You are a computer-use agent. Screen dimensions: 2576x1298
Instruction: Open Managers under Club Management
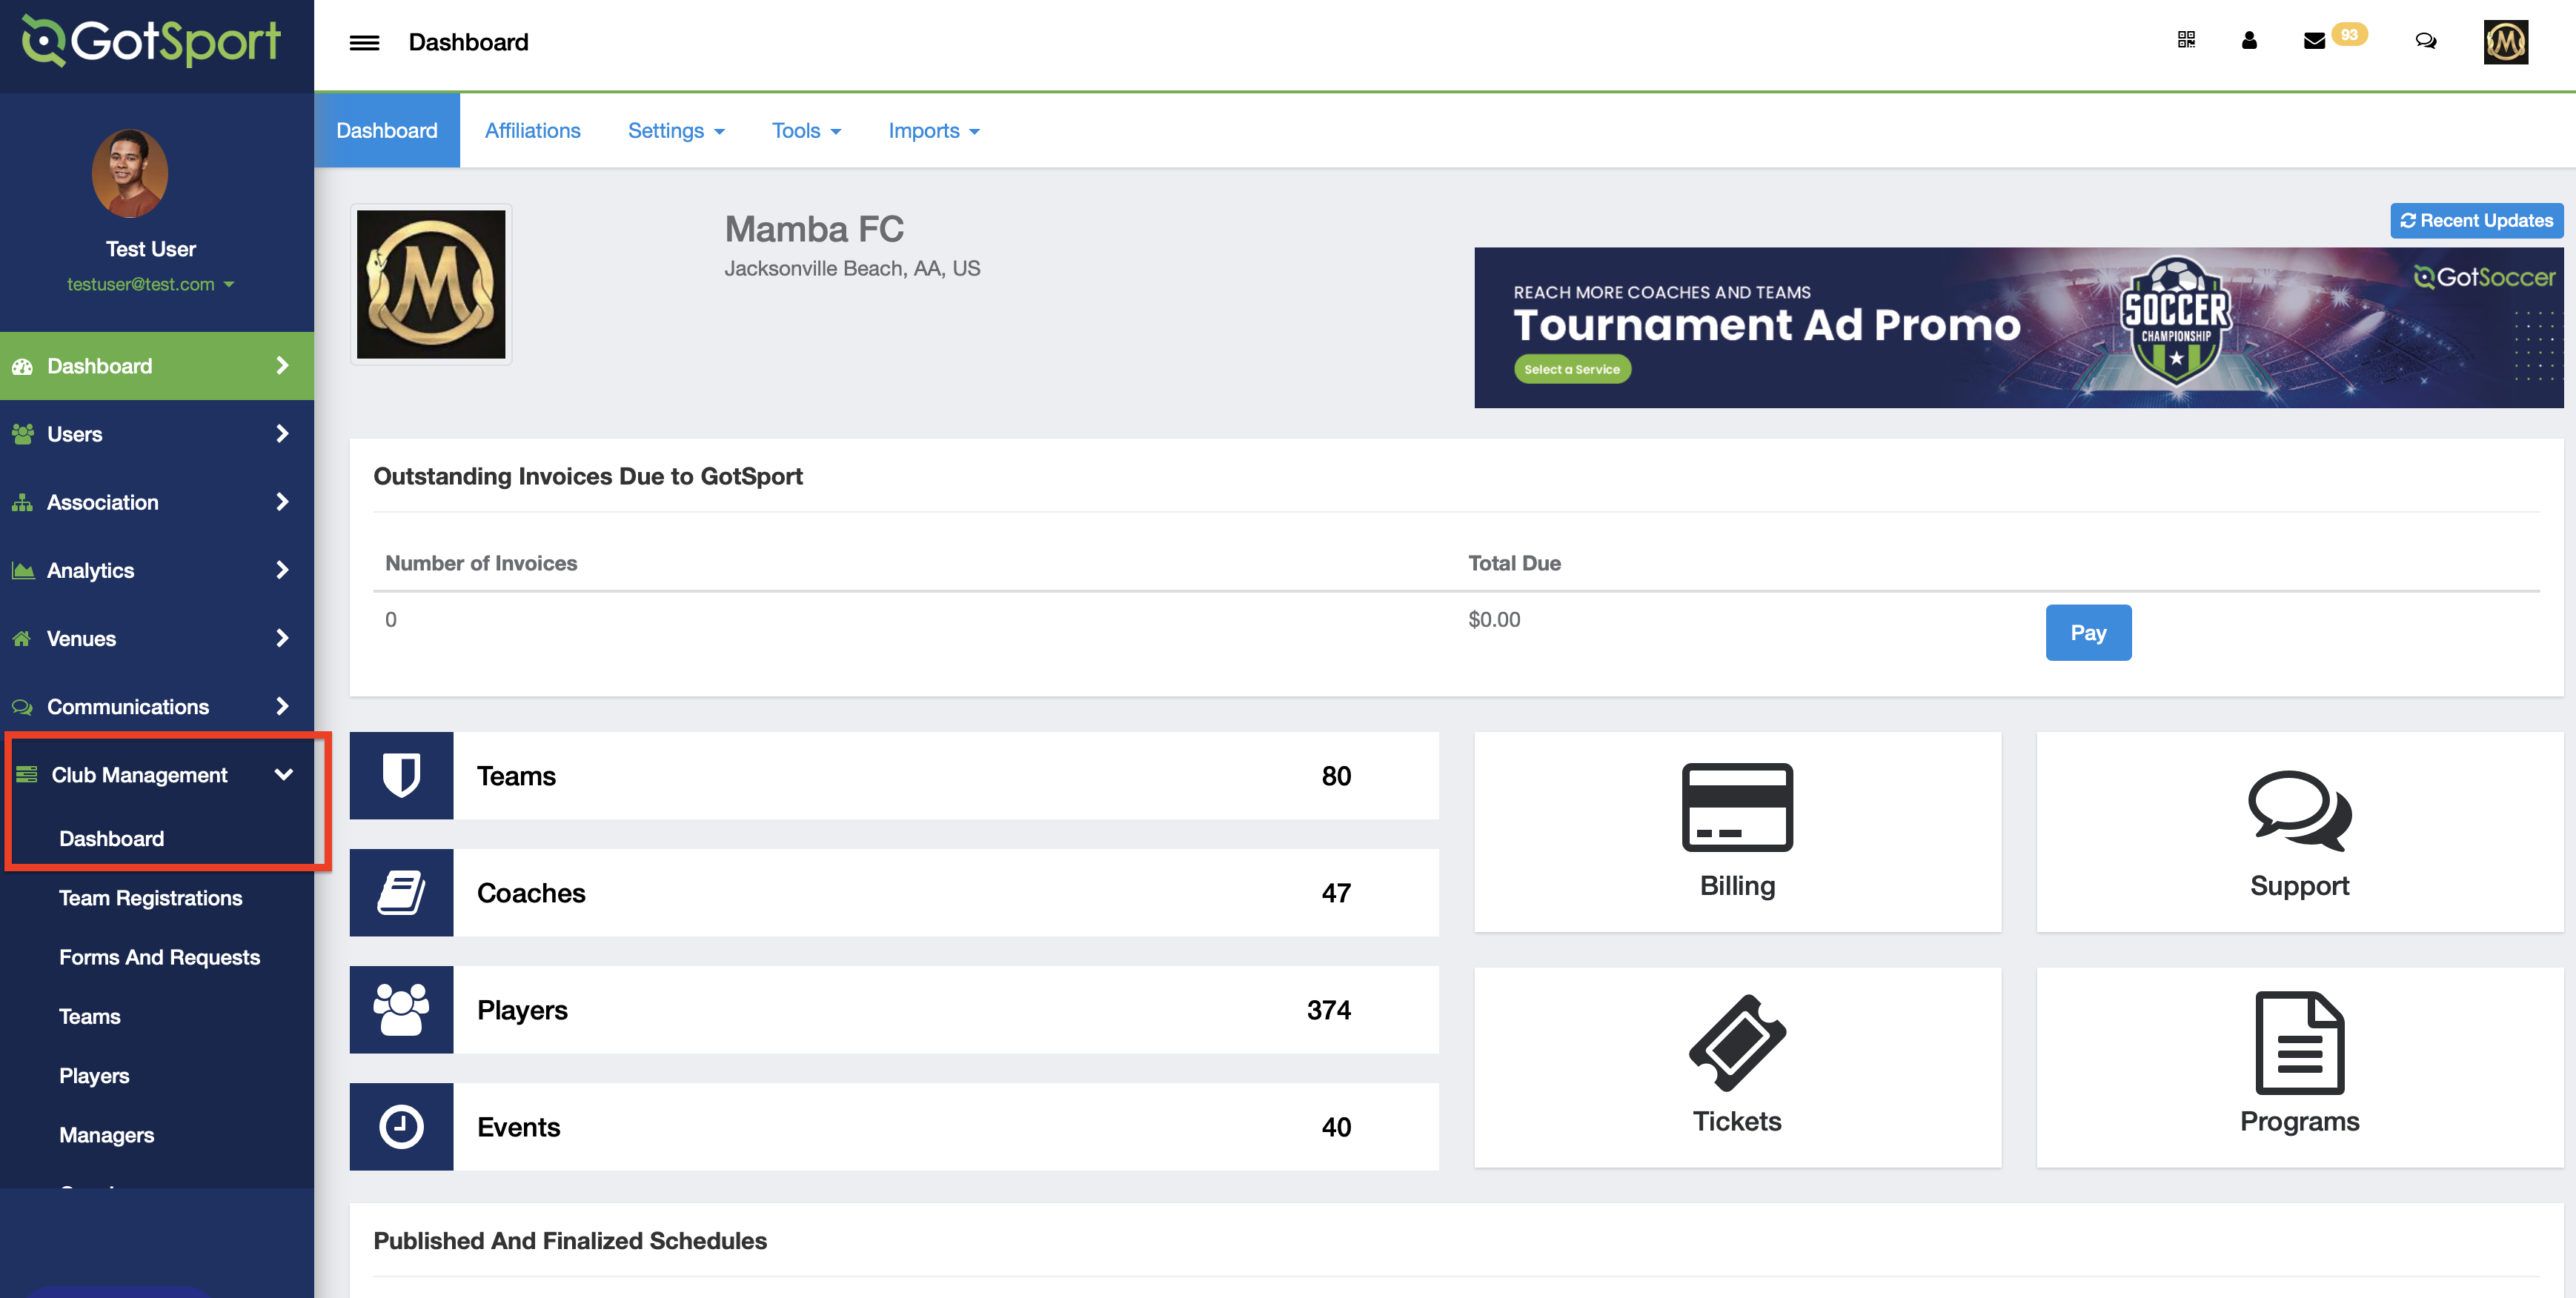point(106,1135)
